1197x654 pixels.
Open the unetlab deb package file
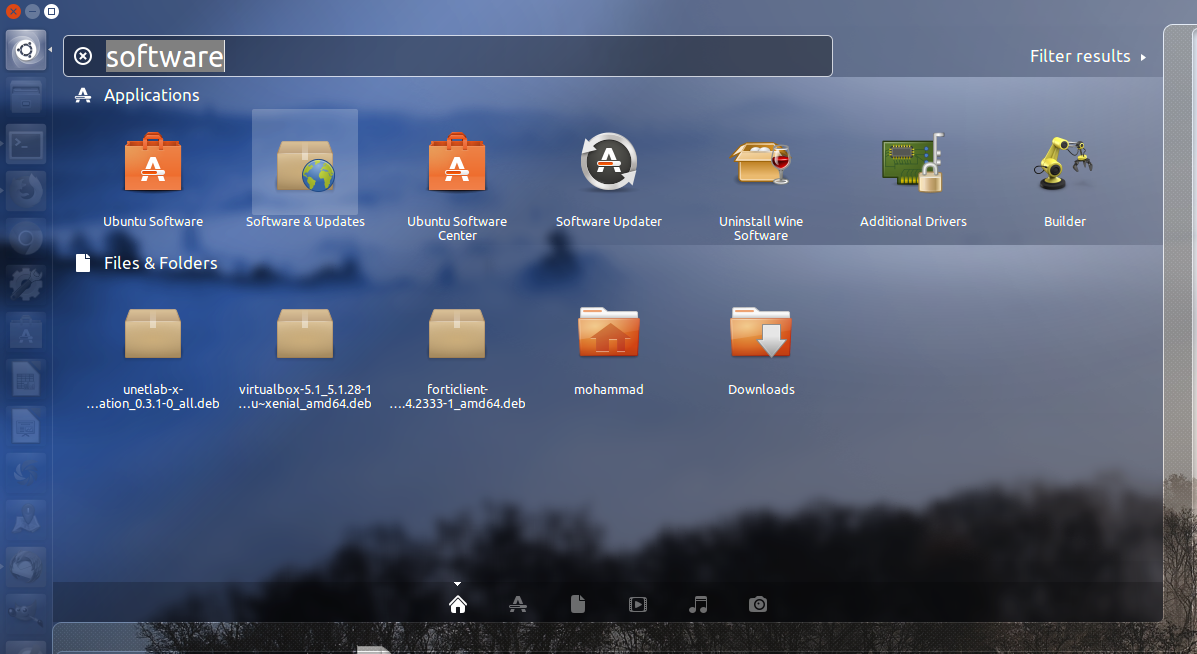(153, 333)
